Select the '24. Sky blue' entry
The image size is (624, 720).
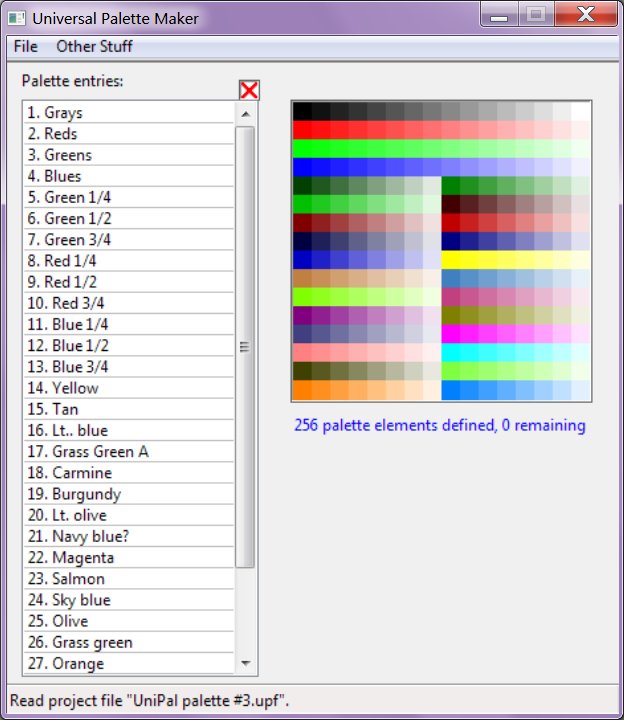pyautogui.click(x=129, y=600)
